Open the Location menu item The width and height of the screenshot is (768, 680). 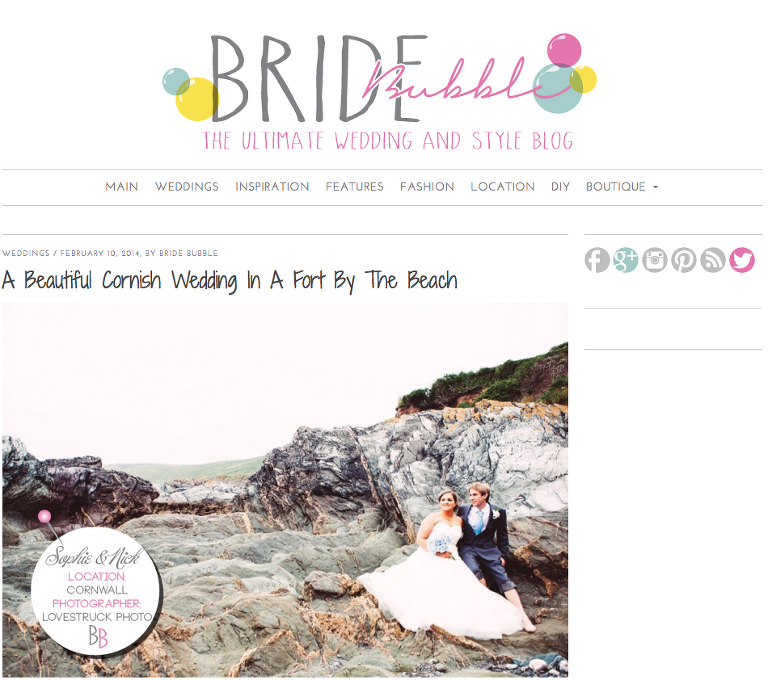coord(502,187)
